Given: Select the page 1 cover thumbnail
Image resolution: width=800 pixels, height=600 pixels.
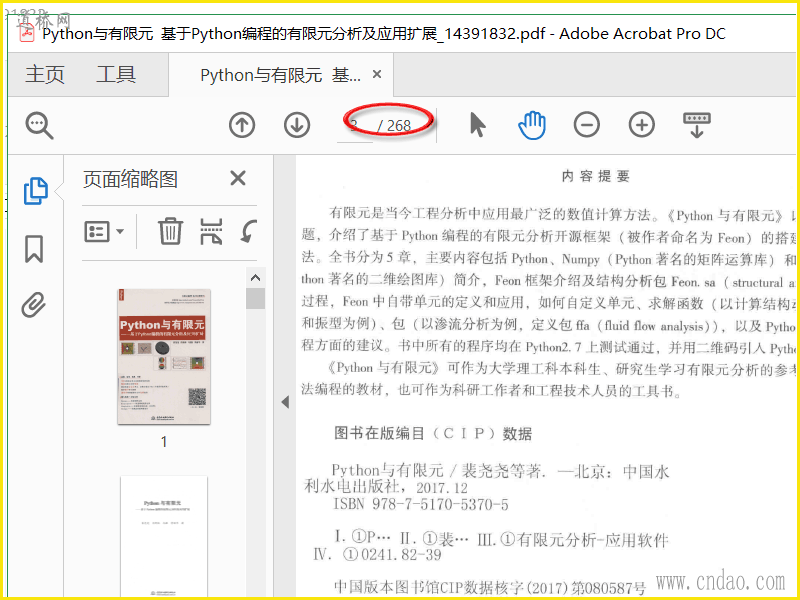Looking at the screenshot, I should coord(164,357).
